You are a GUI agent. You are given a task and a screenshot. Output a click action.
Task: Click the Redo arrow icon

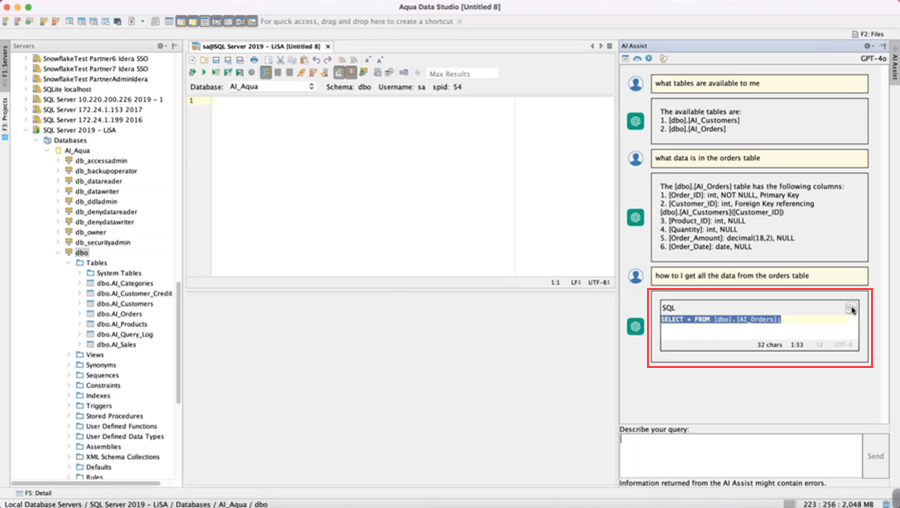(x=328, y=60)
